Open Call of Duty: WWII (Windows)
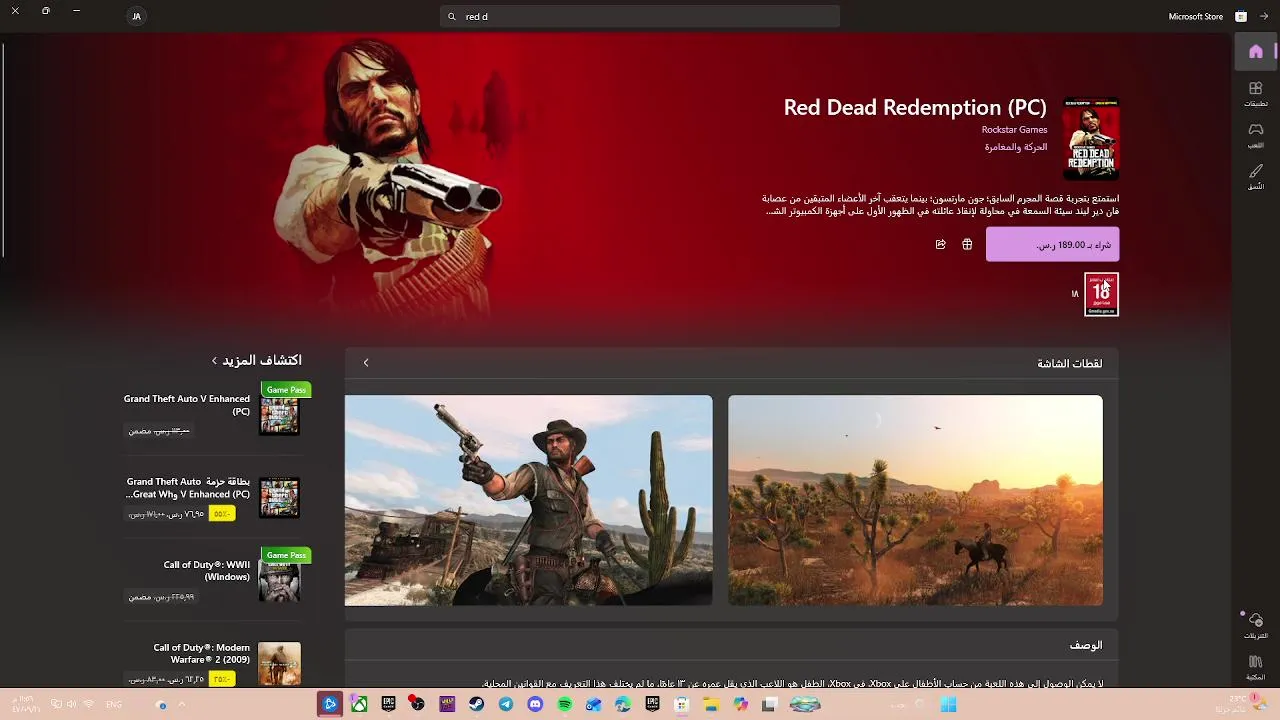Viewport: 1280px width, 720px height. click(x=212, y=581)
